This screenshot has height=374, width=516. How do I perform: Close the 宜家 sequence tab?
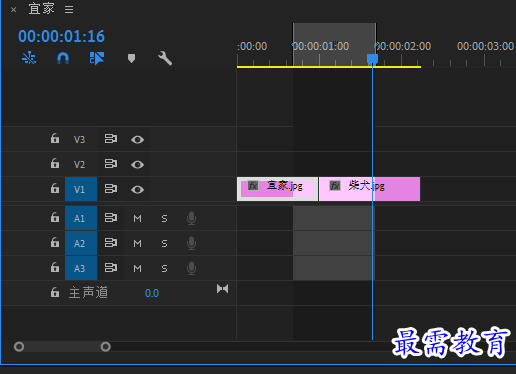pyautogui.click(x=13, y=10)
